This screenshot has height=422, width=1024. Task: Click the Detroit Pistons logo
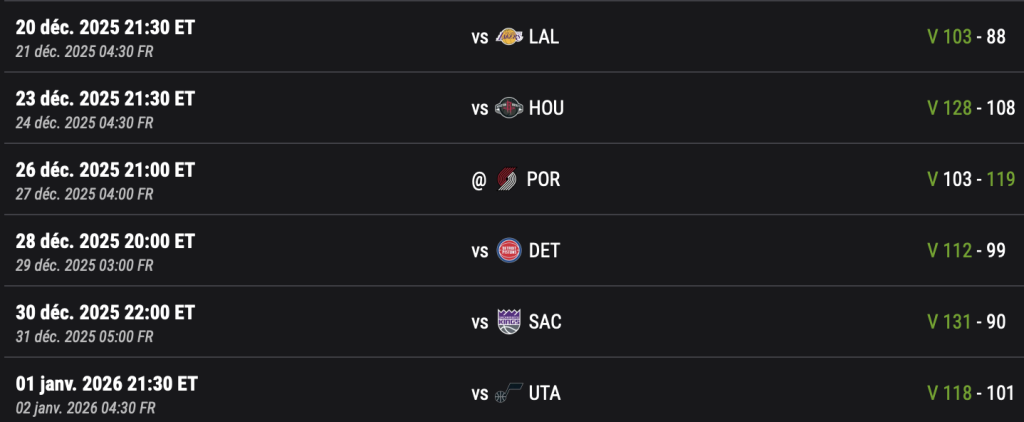coord(509,250)
